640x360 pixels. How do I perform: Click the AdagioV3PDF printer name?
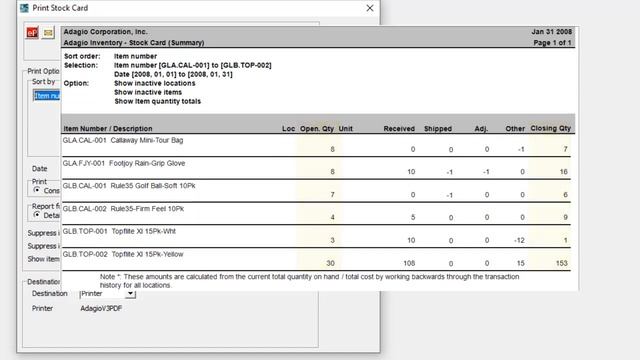(101, 309)
